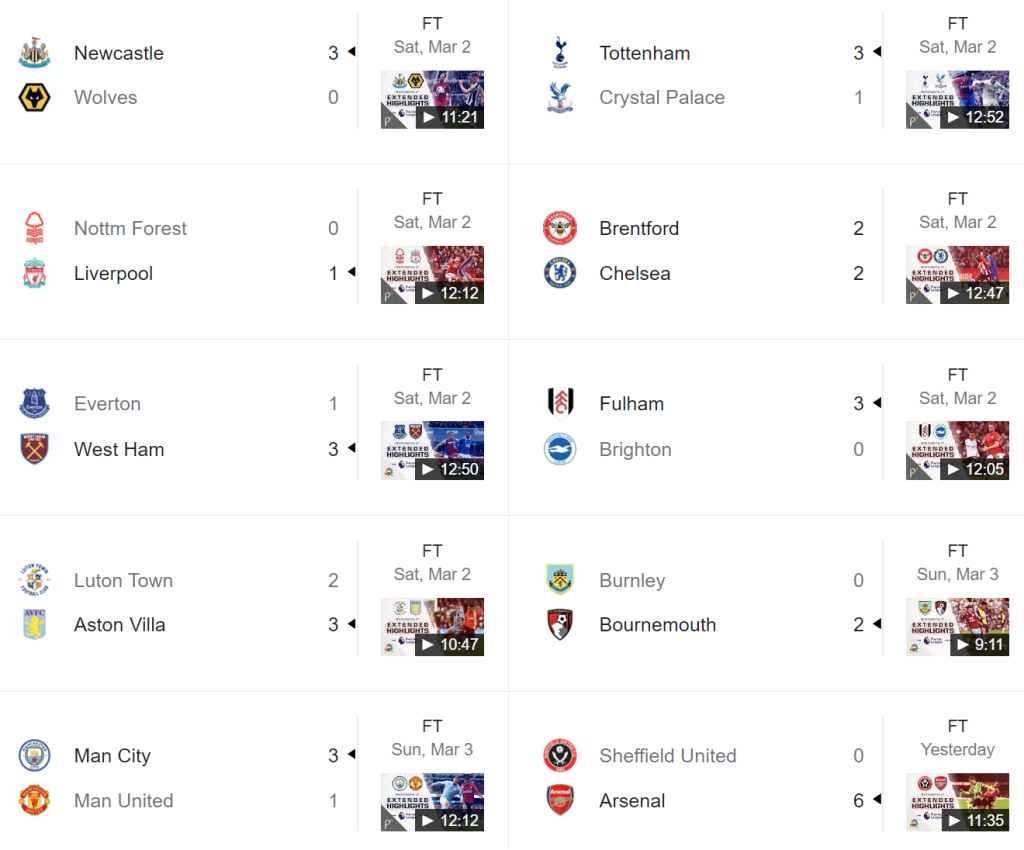Play Sheffield United vs Arsenal highlights

coord(957,803)
